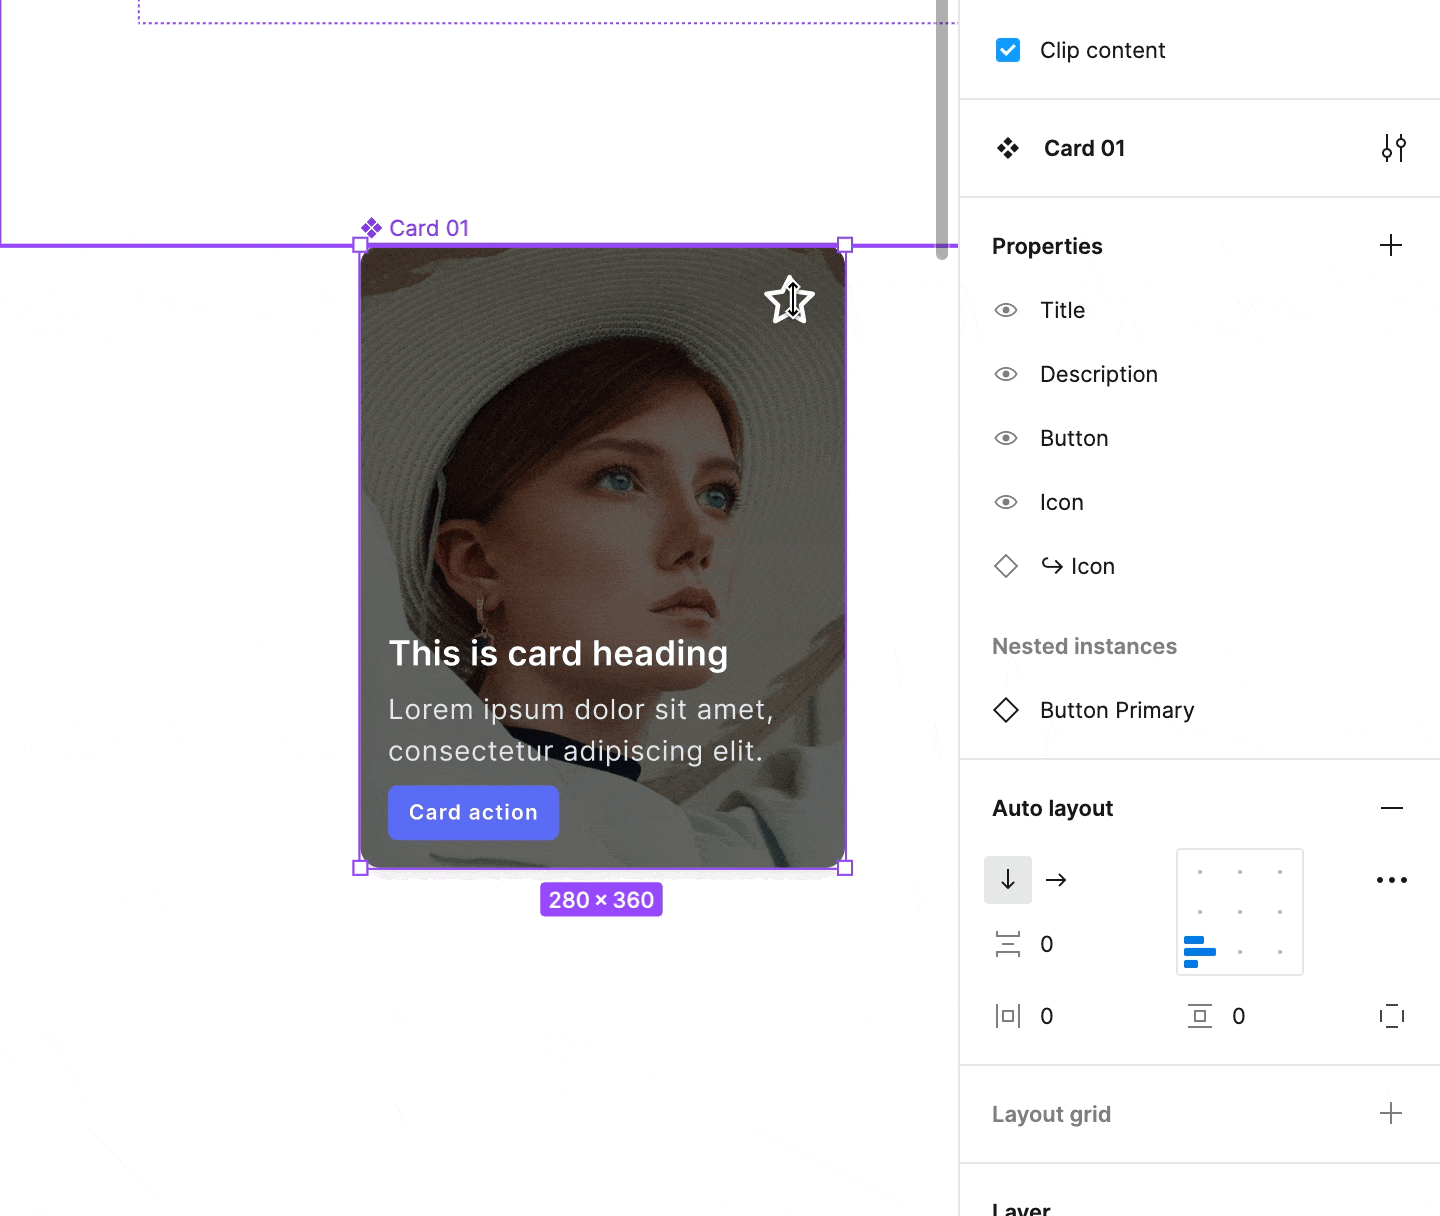Click the auto layout alignment grid box
This screenshot has width=1440, height=1216.
(1240, 912)
